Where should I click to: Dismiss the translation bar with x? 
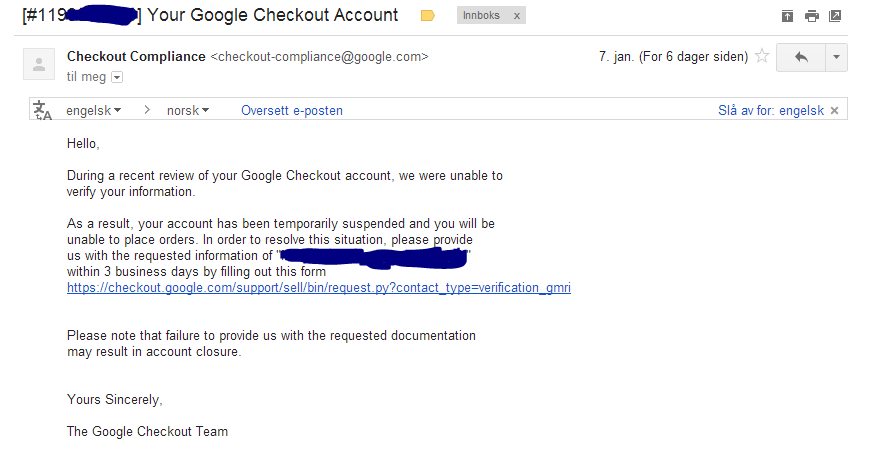(x=834, y=110)
